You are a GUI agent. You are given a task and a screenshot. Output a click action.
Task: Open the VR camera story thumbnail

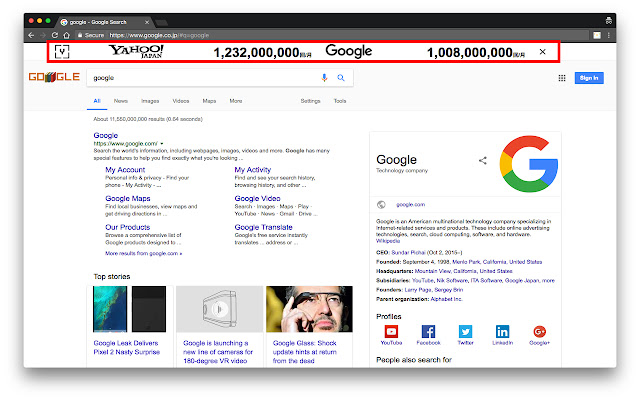click(220, 309)
